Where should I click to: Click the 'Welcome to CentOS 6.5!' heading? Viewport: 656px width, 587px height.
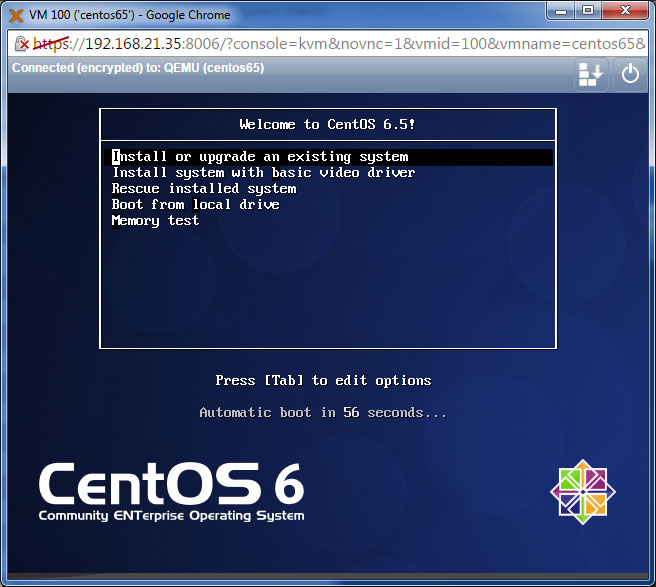[328, 124]
